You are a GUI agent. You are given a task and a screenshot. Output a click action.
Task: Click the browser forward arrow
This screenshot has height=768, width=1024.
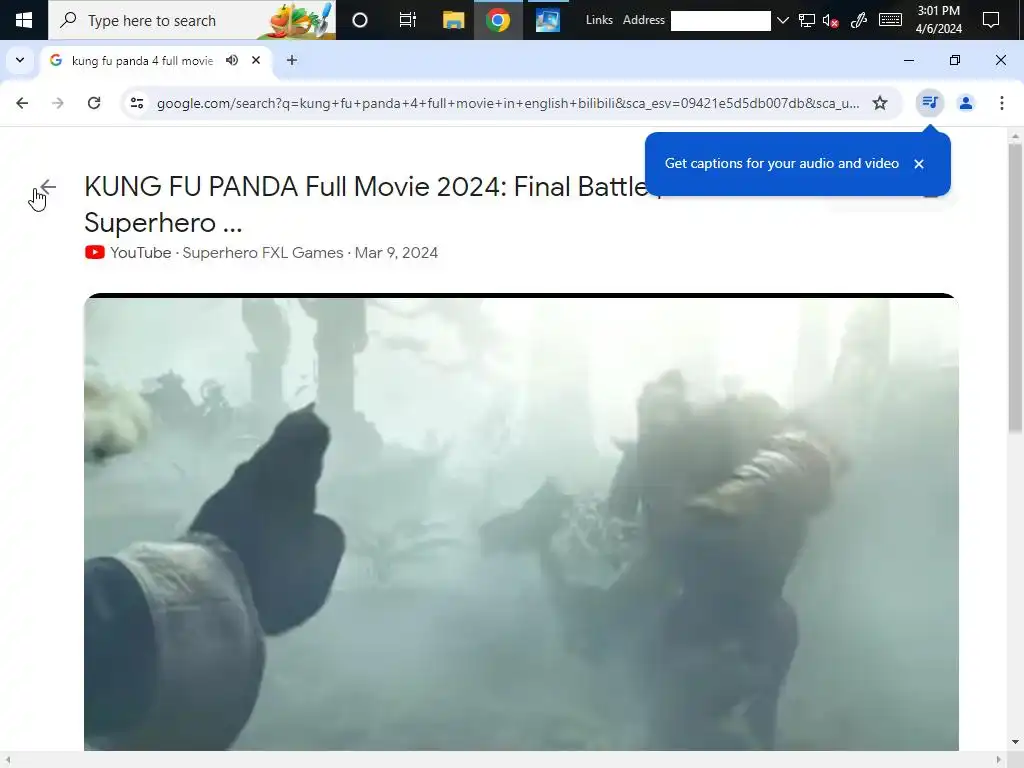[x=57, y=103]
